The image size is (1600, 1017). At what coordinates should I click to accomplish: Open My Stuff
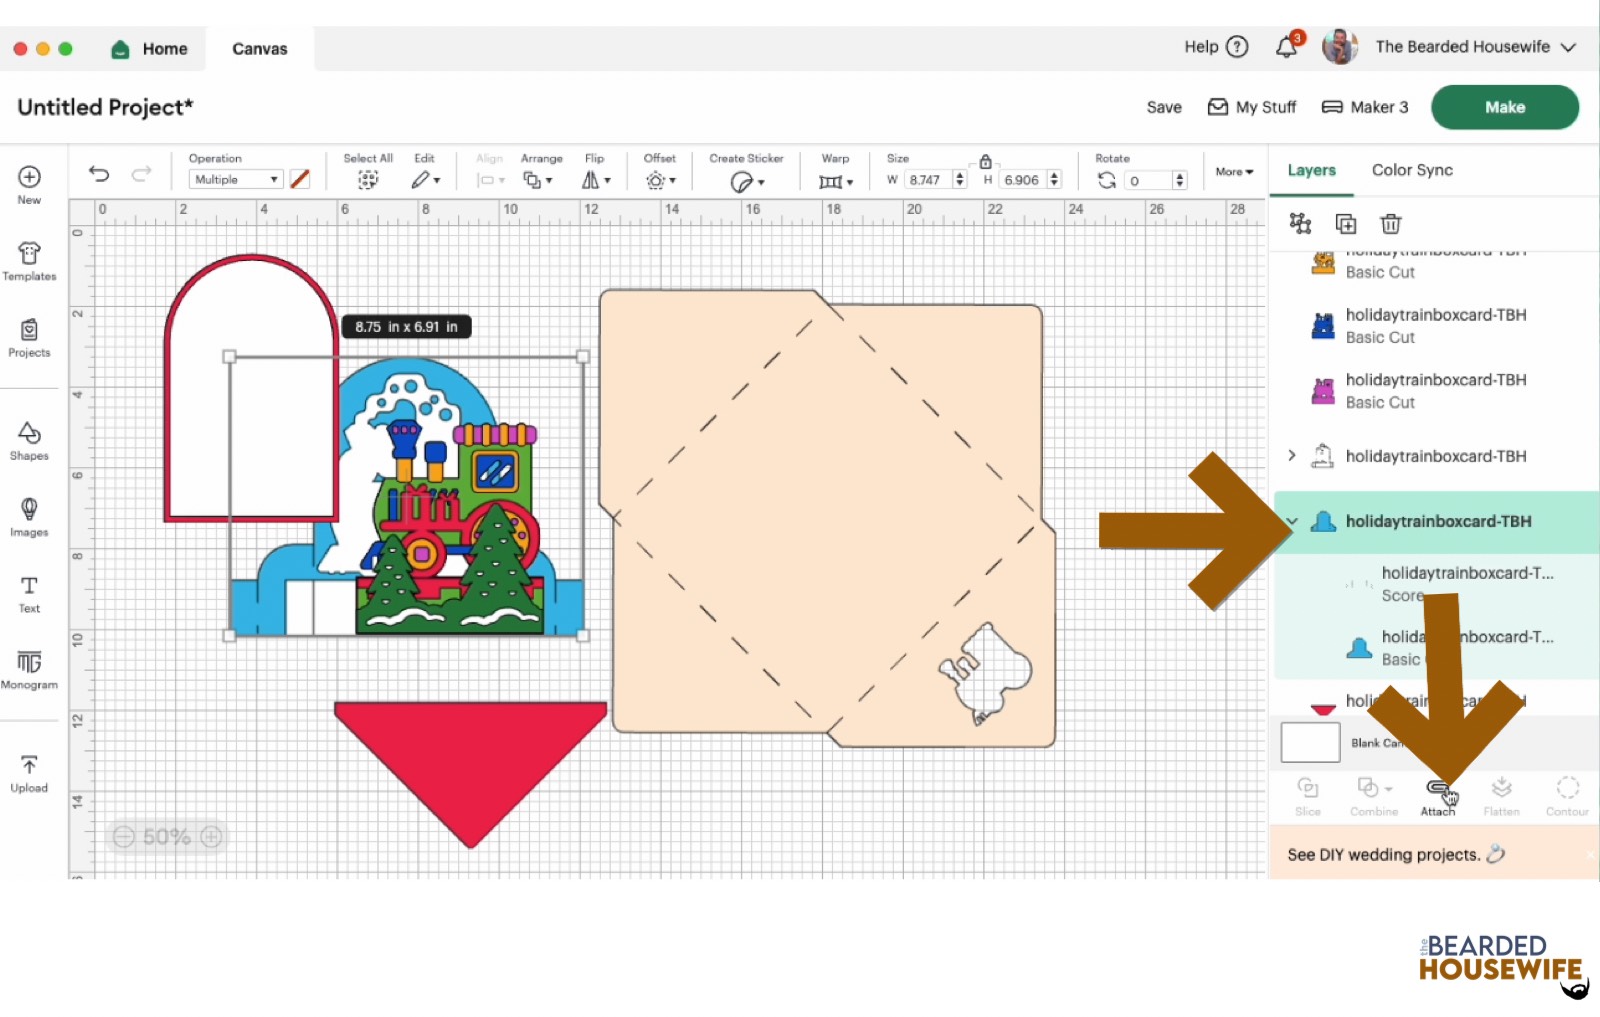[x=1252, y=107]
